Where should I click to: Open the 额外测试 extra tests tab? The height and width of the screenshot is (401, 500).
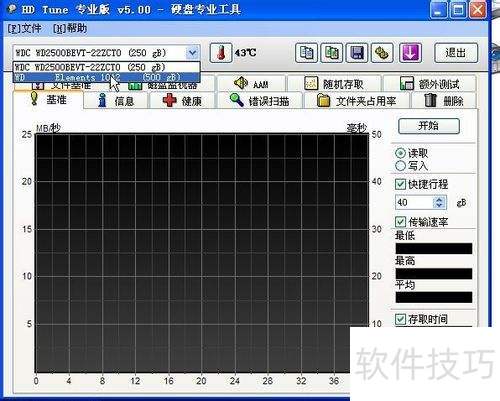coord(430,84)
